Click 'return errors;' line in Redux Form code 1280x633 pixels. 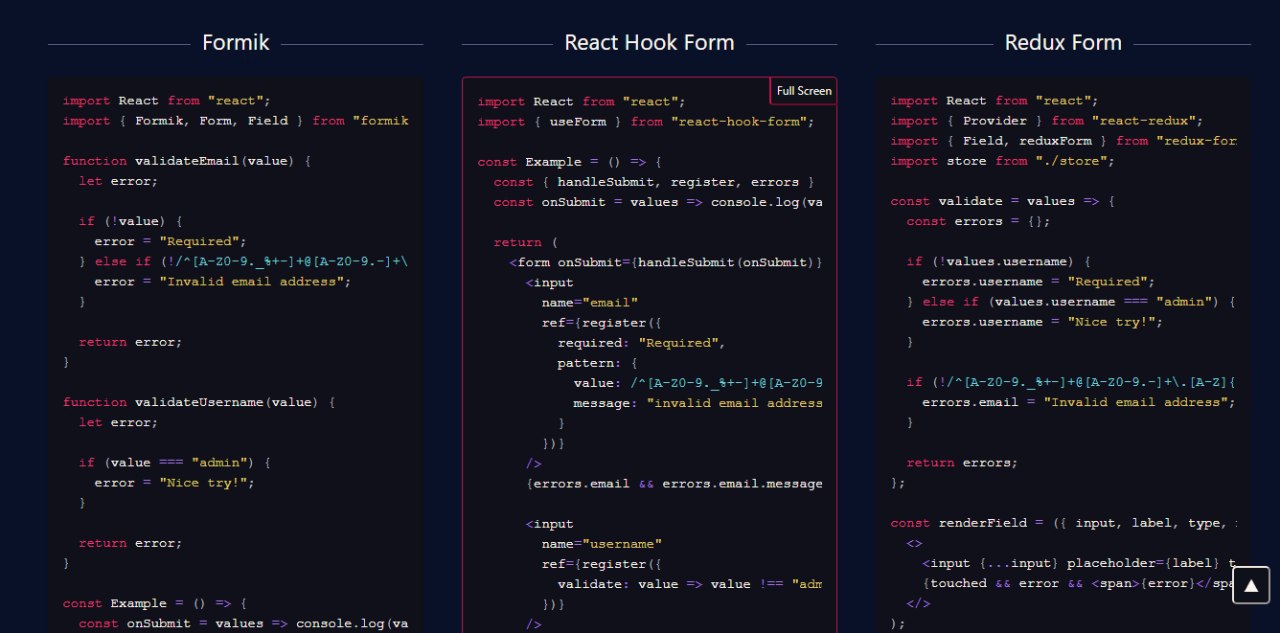click(x=963, y=463)
